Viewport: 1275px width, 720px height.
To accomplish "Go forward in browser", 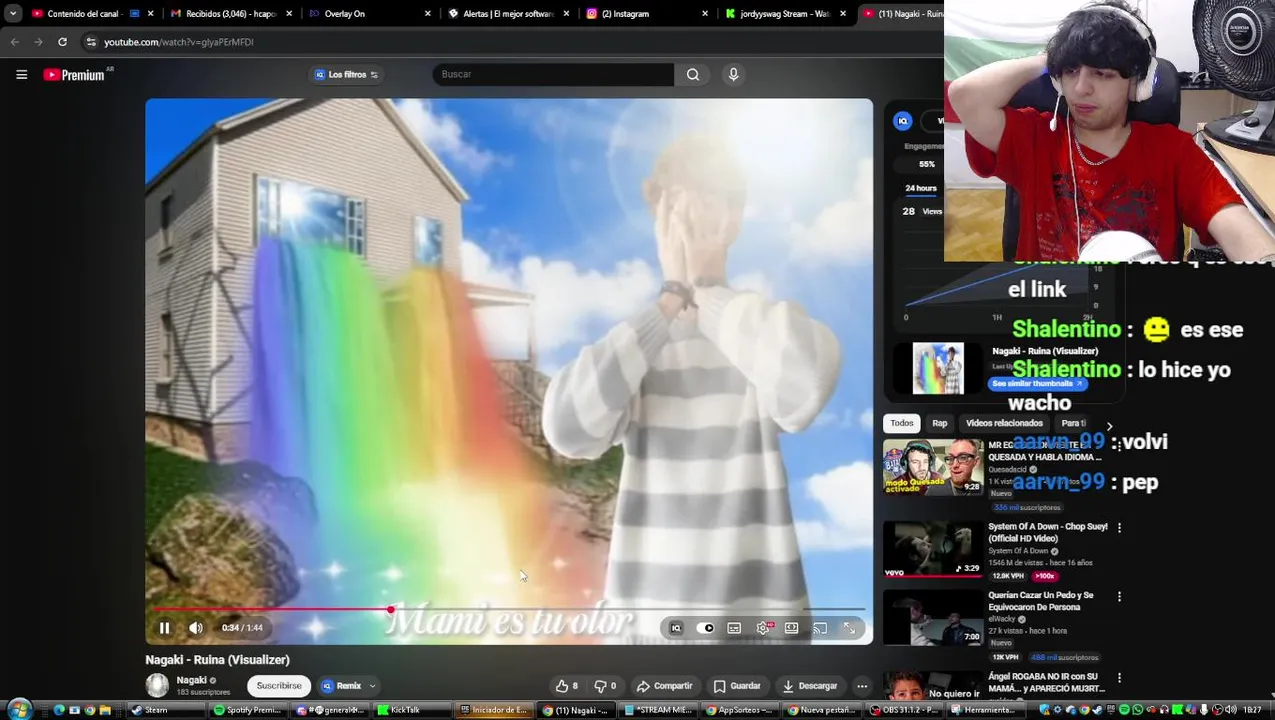I will pos(38,42).
